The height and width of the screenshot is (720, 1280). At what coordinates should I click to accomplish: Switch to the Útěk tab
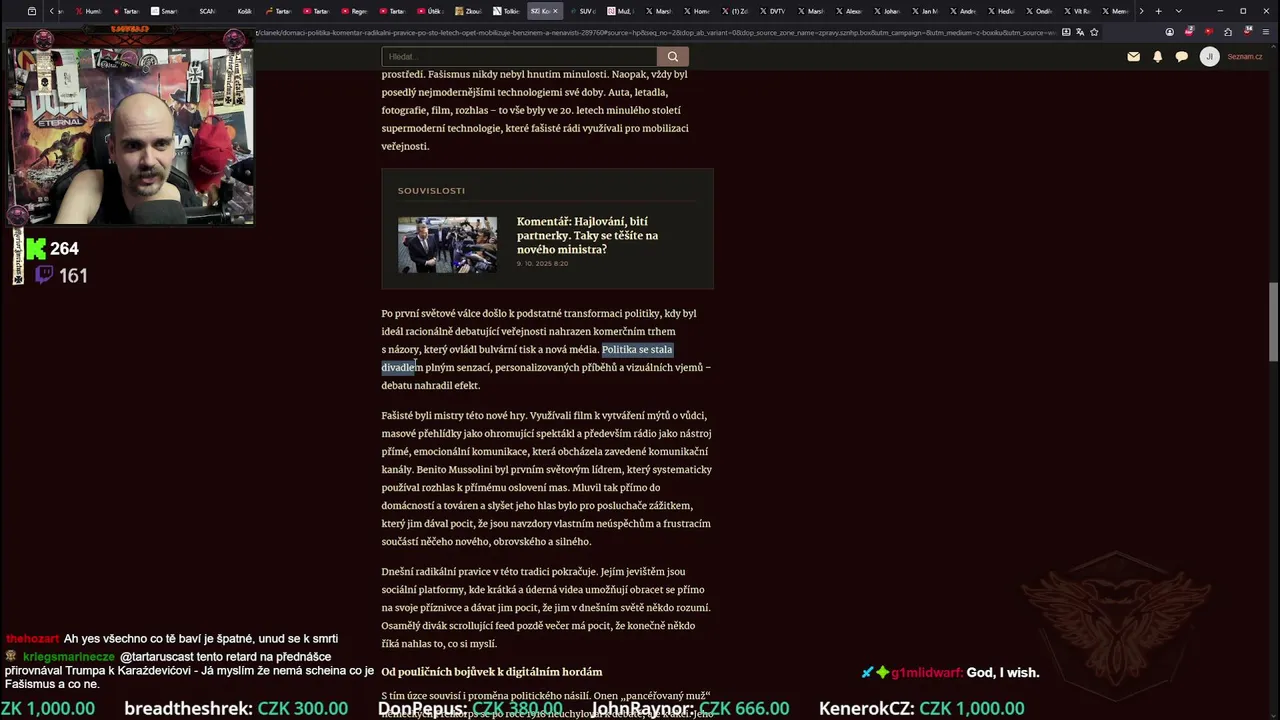(x=431, y=11)
